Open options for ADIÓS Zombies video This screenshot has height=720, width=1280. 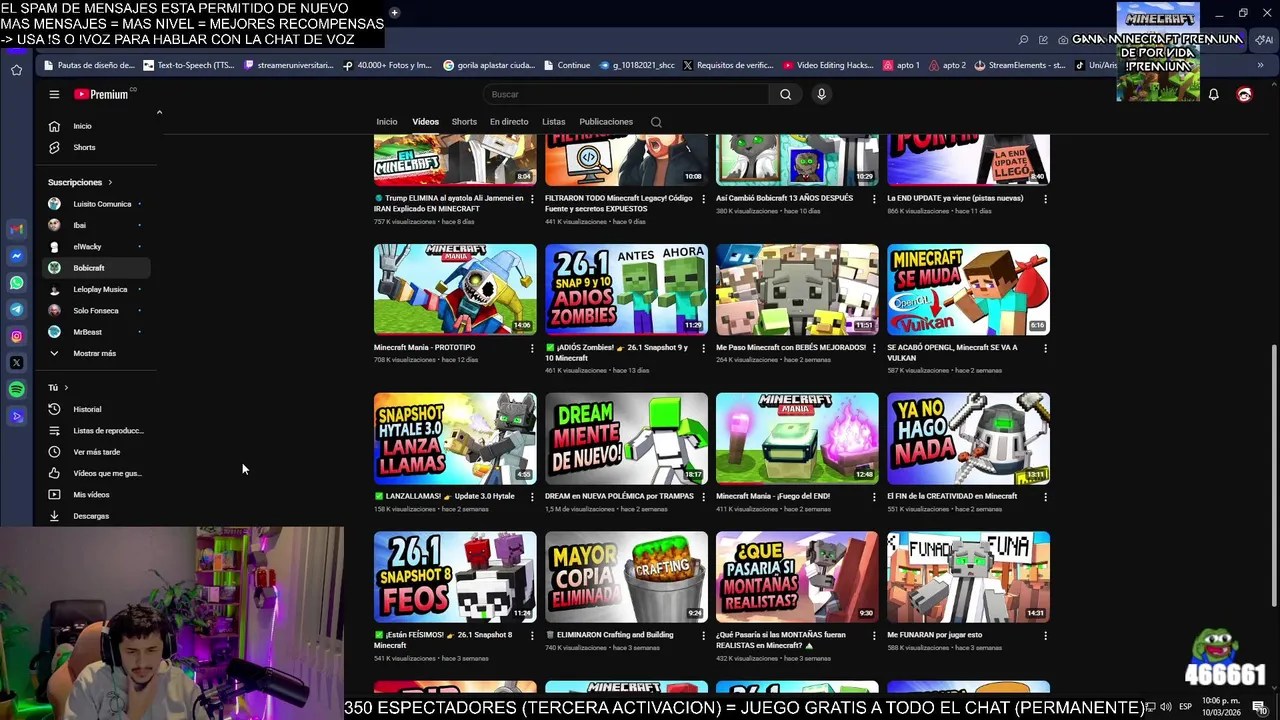(703, 348)
